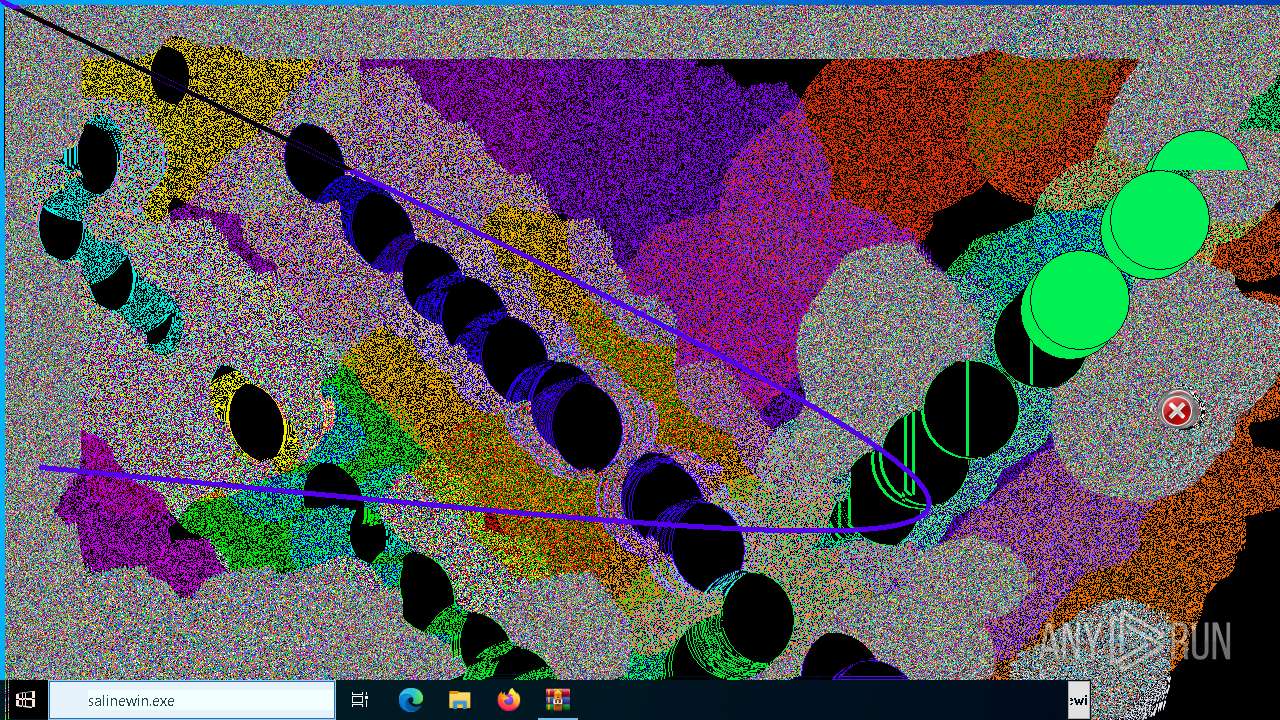Click the taskbar search box showing salinewin.exe
This screenshot has width=1280, height=720.
[192, 700]
